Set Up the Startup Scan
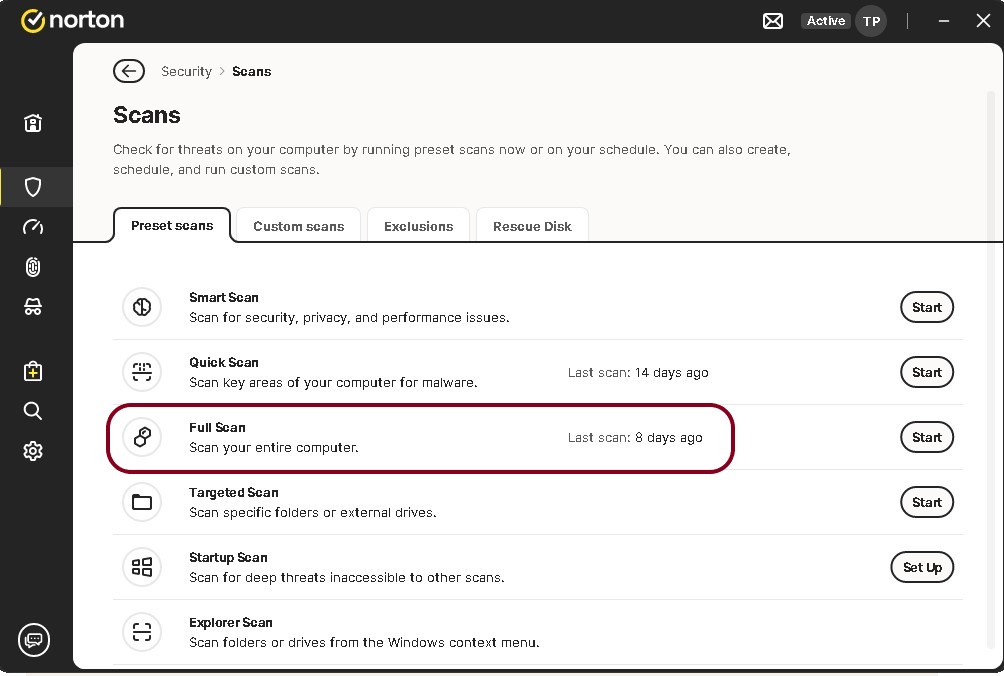 pos(922,567)
